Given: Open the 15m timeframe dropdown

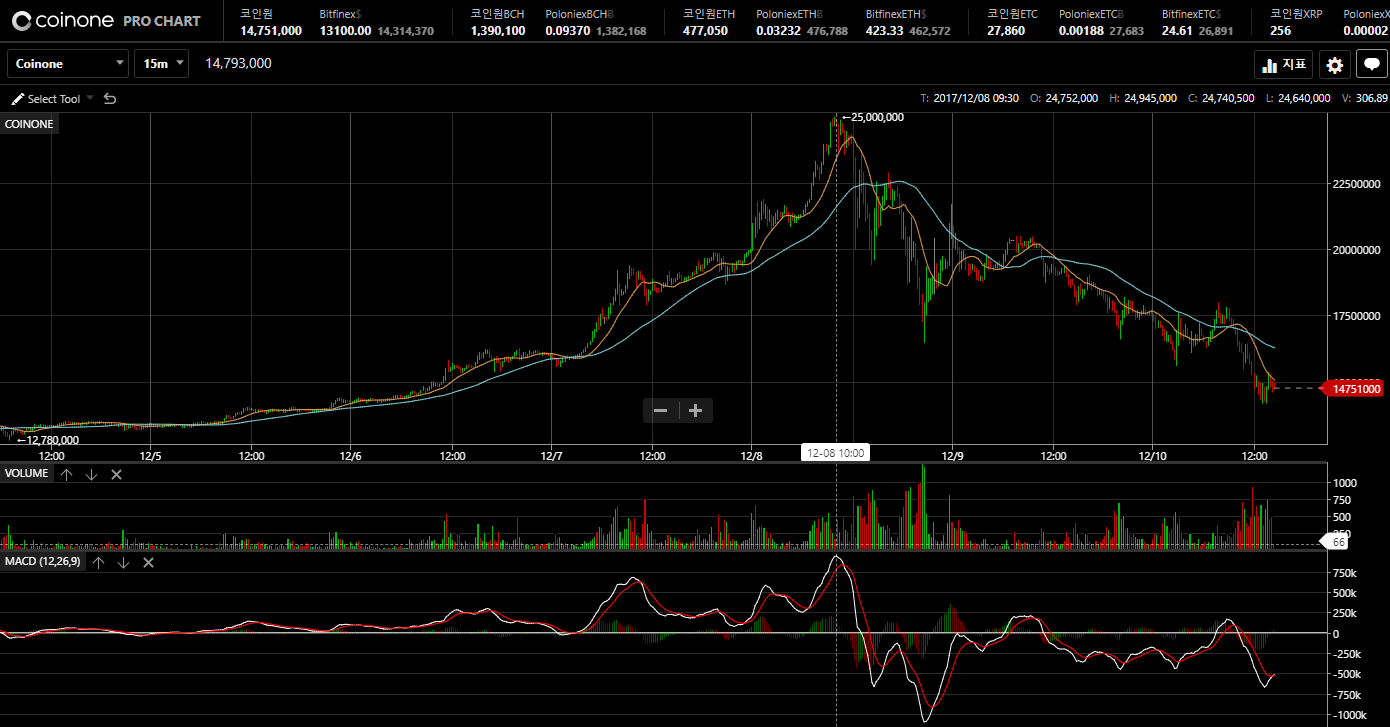Looking at the screenshot, I should coord(161,64).
